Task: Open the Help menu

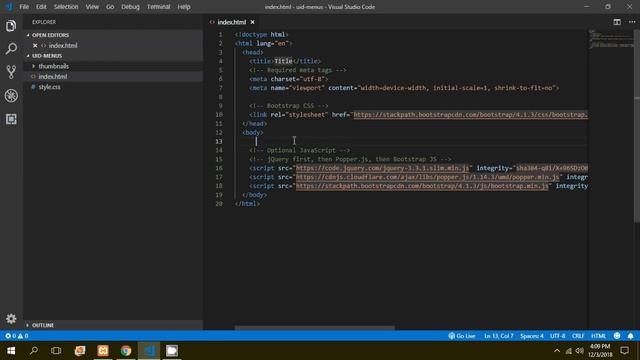Action: (x=184, y=7)
